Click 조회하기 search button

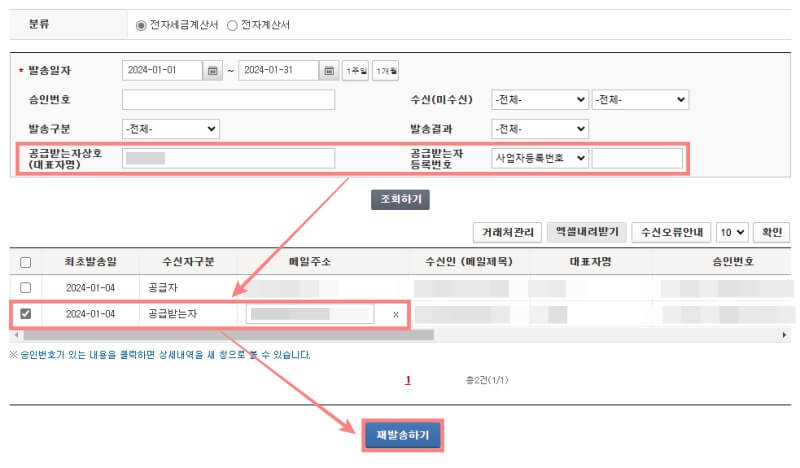coord(401,200)
